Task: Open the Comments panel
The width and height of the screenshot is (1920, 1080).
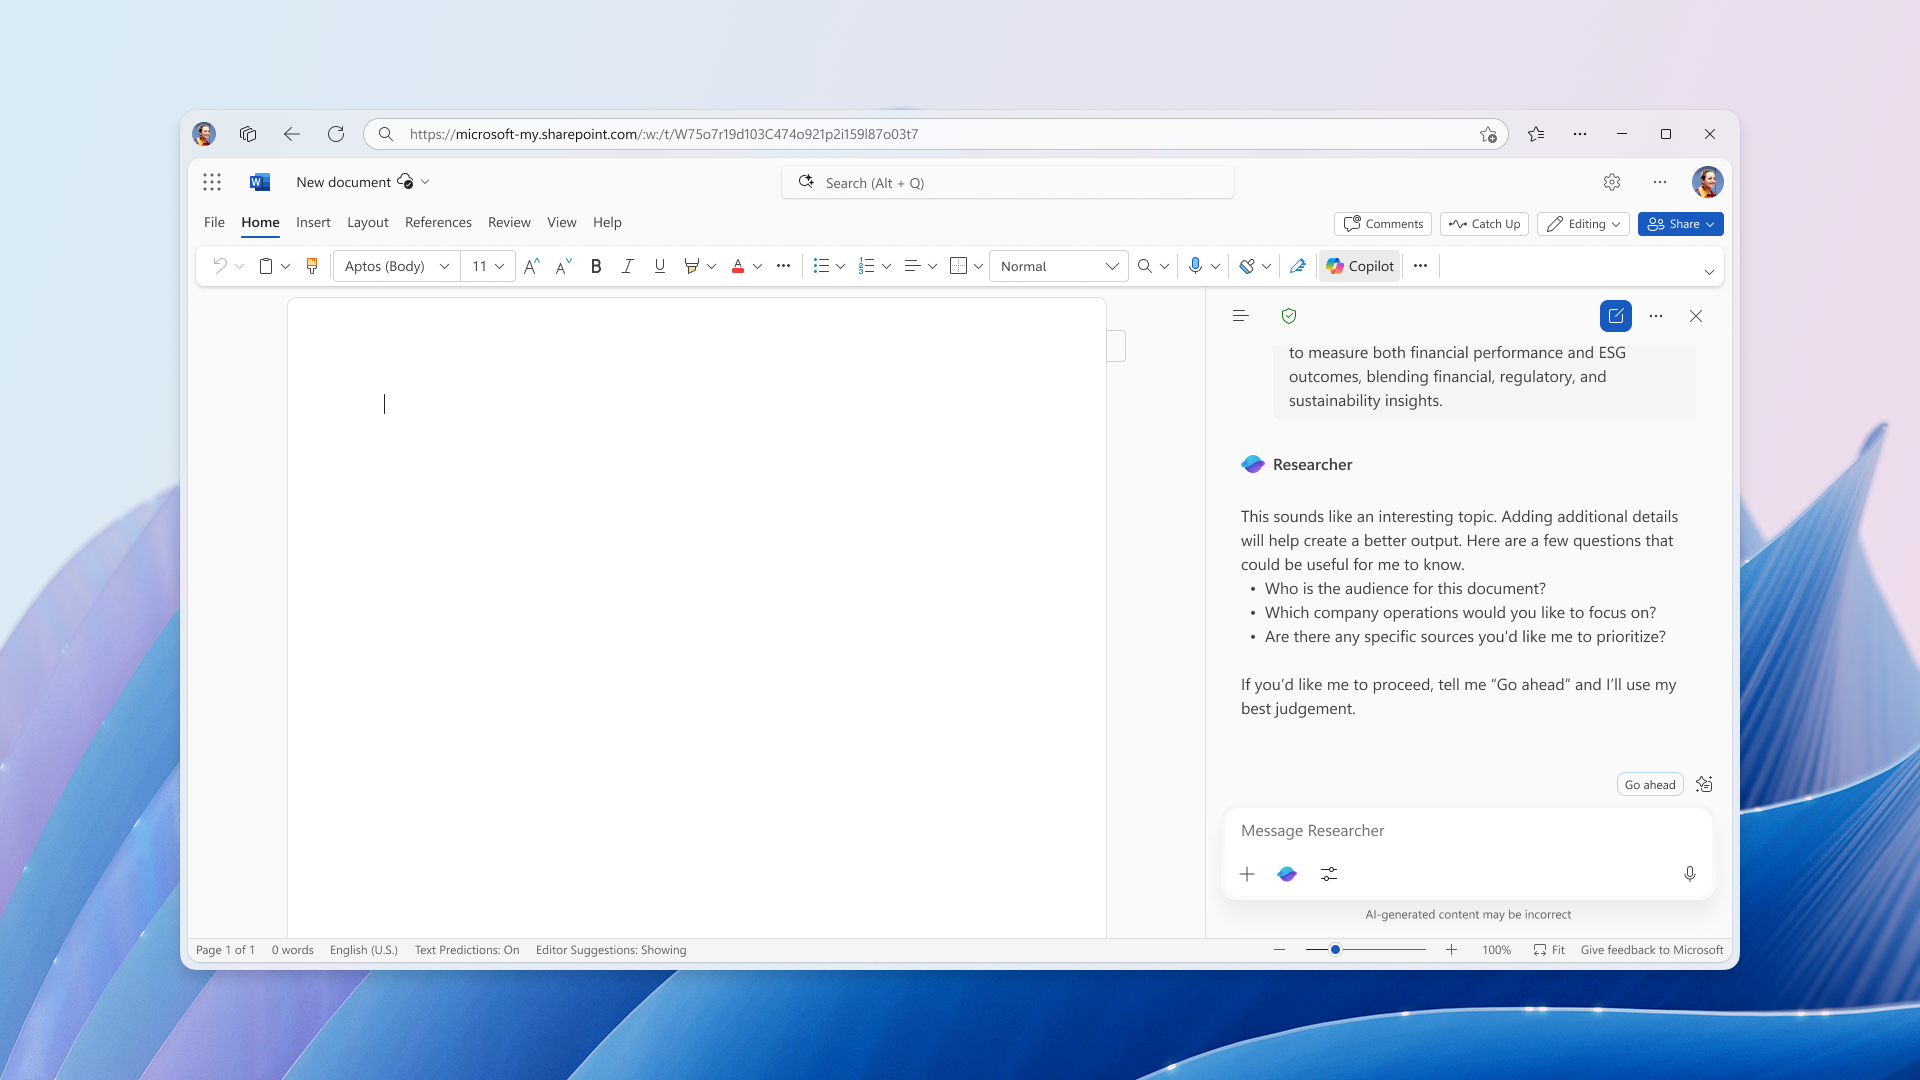Action: coord(1382,224)
